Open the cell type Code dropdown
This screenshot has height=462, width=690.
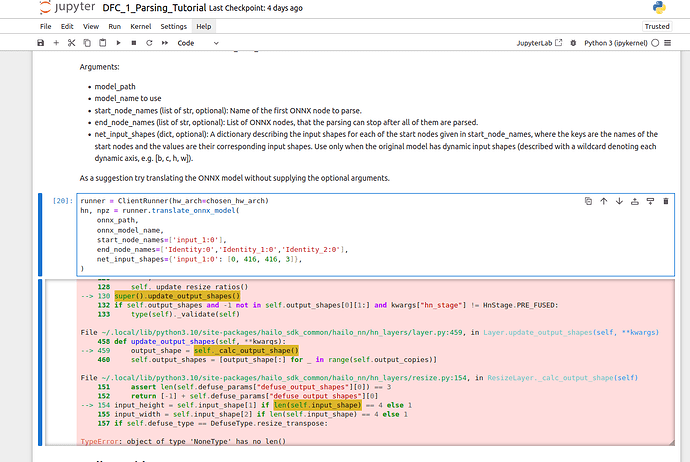[x=200, y=44]
